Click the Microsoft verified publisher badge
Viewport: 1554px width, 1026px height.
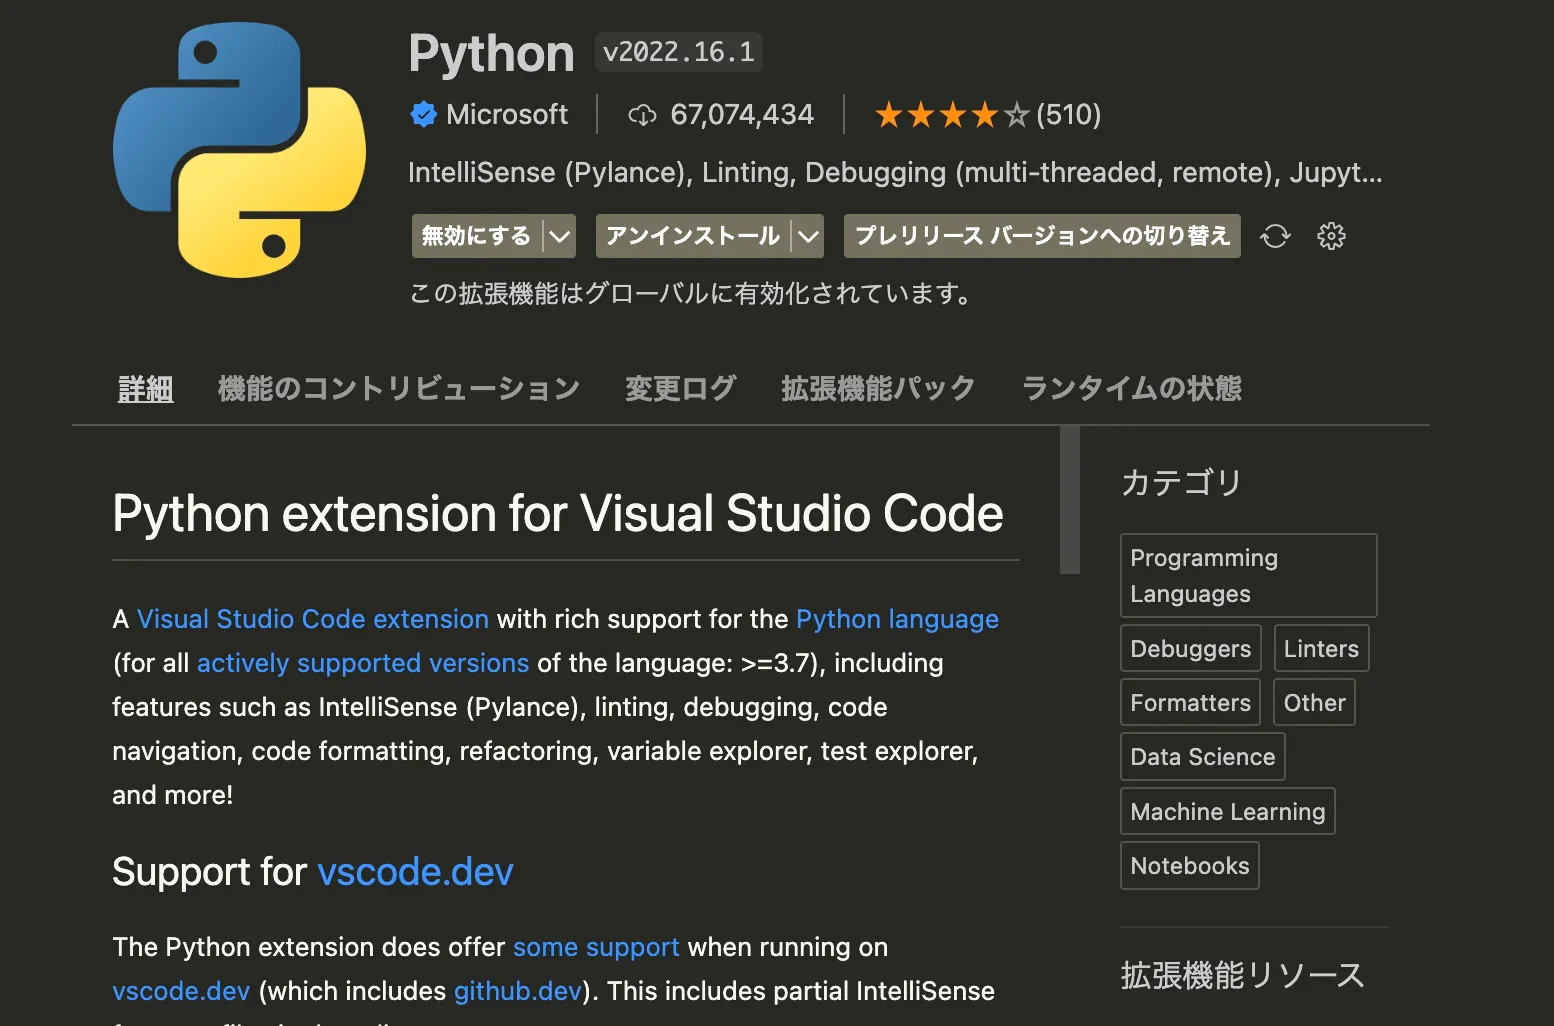pyautogui.click(x=423, y=115)
